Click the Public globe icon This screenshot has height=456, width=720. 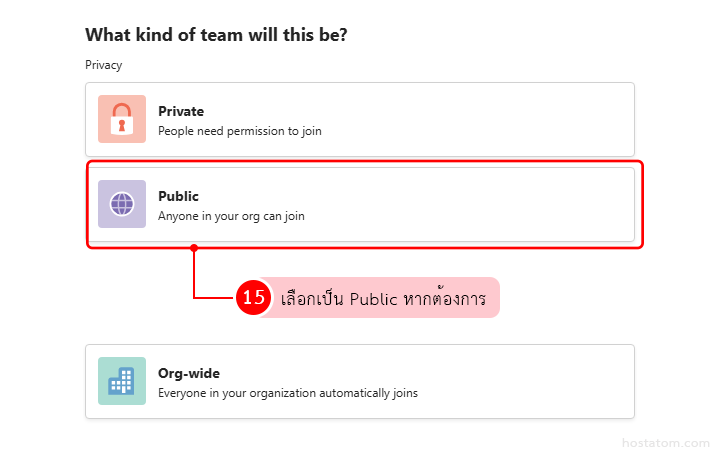coord(122,204)
